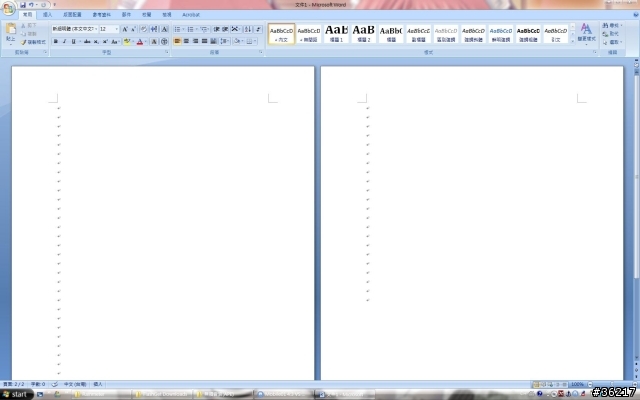Open the Font dialog launcher
Viewport: 640px width, 400px height.
click(x=167, y=52)
